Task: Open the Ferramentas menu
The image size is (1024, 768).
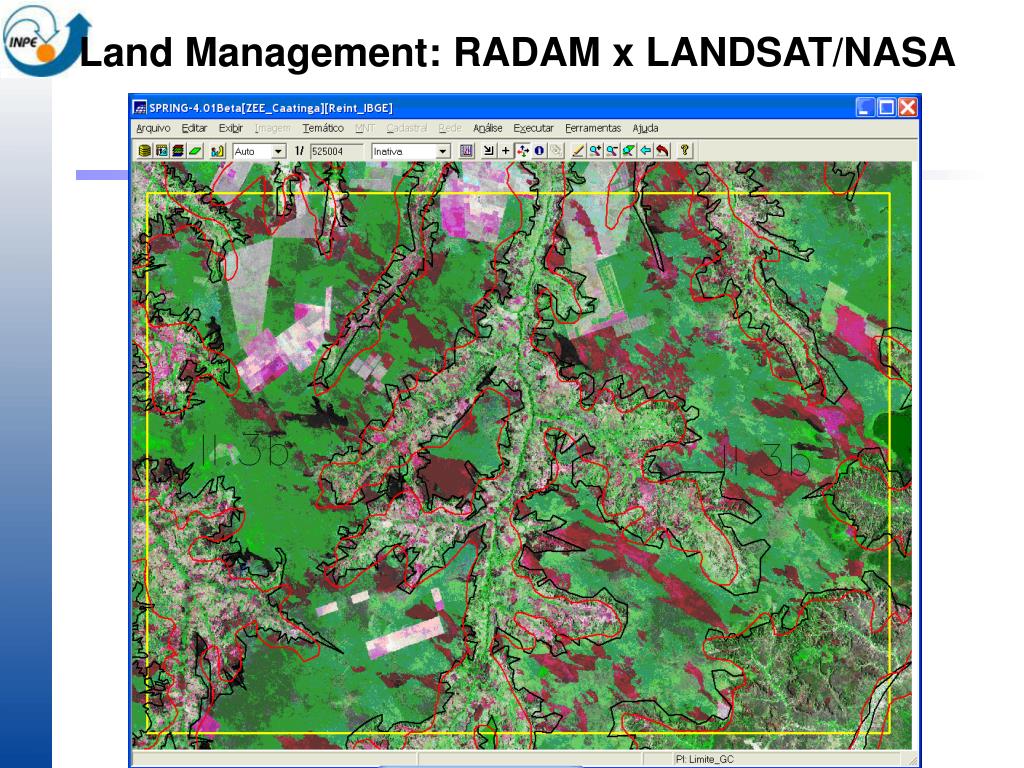Action: pyautogui.click(x=593, y=128)
